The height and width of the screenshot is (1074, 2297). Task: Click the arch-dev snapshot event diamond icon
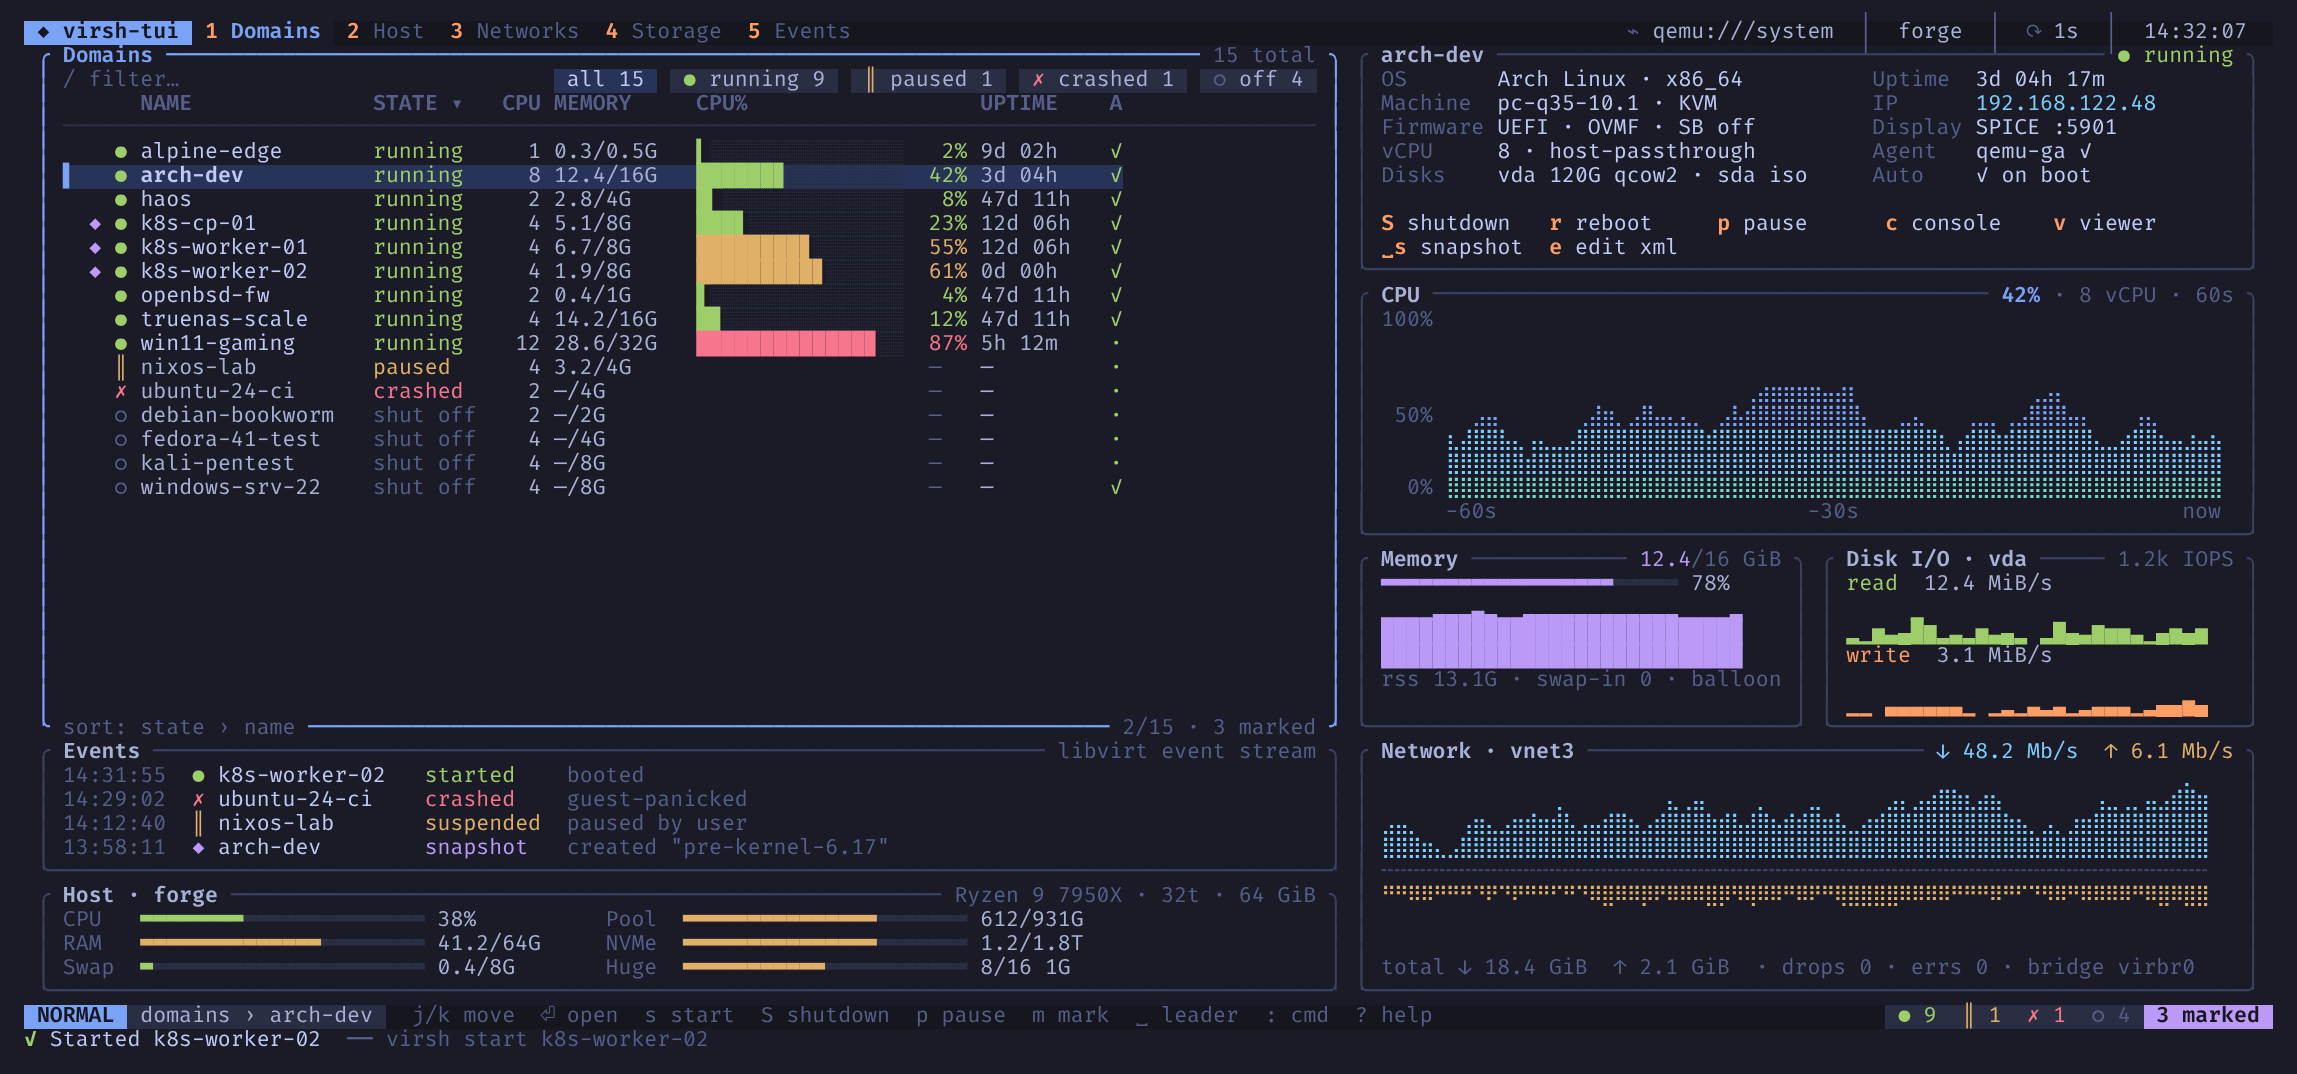[198, 847]
